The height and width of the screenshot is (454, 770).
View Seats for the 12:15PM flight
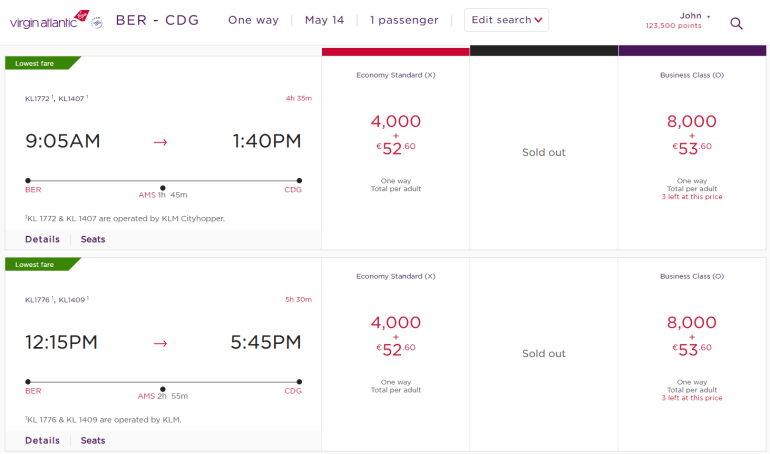(93, 440)
